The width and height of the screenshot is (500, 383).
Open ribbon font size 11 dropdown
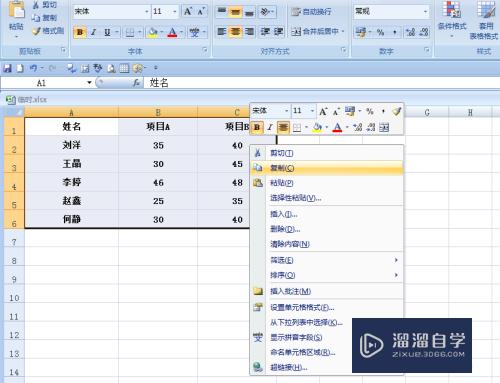[175, 12]
